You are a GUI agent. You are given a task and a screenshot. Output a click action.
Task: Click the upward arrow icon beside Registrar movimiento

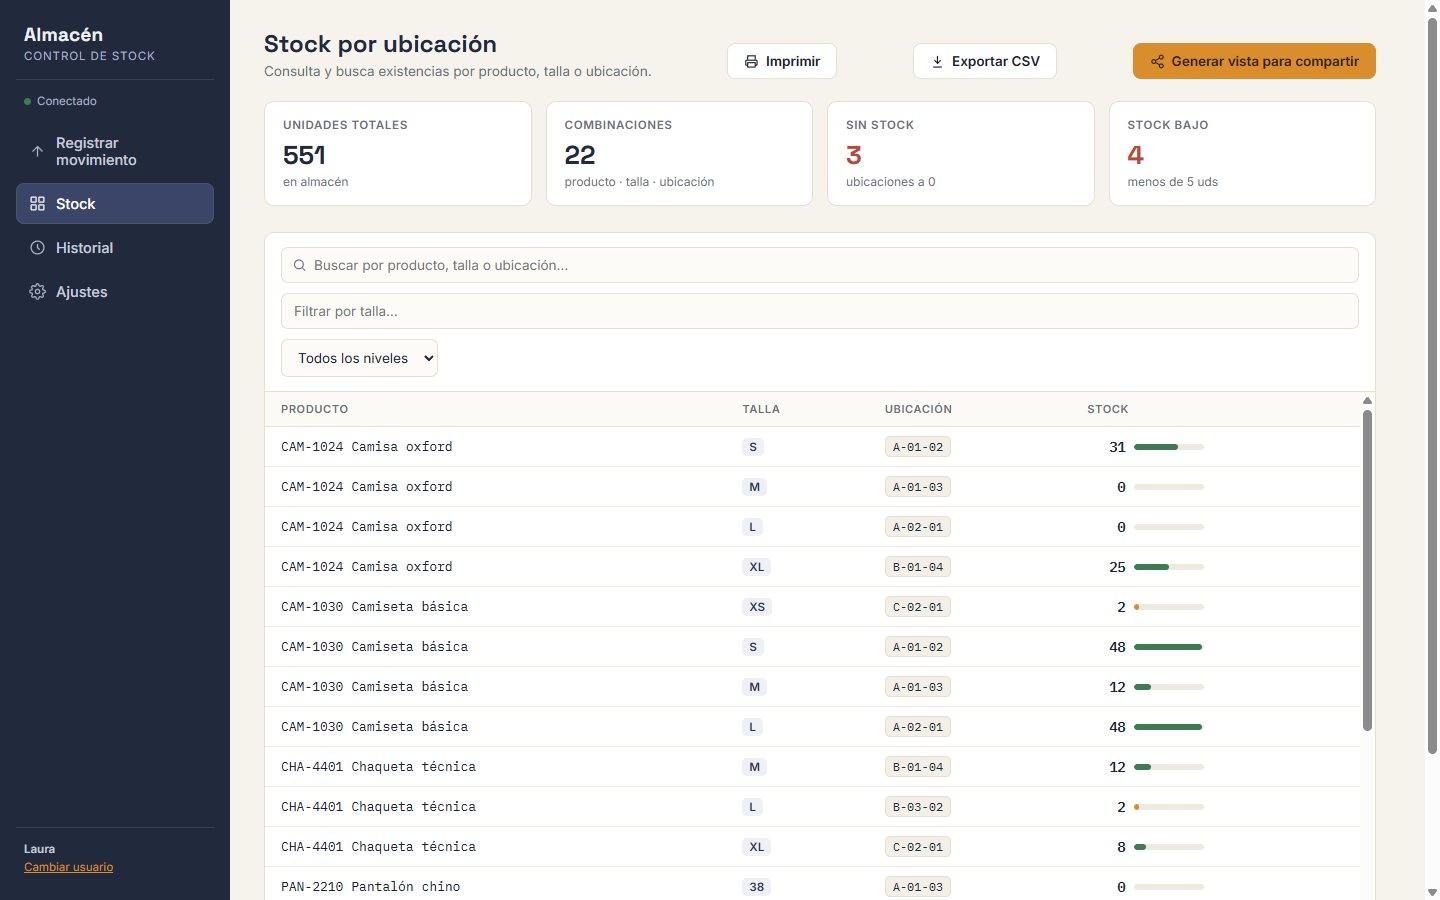coord(37,152)
